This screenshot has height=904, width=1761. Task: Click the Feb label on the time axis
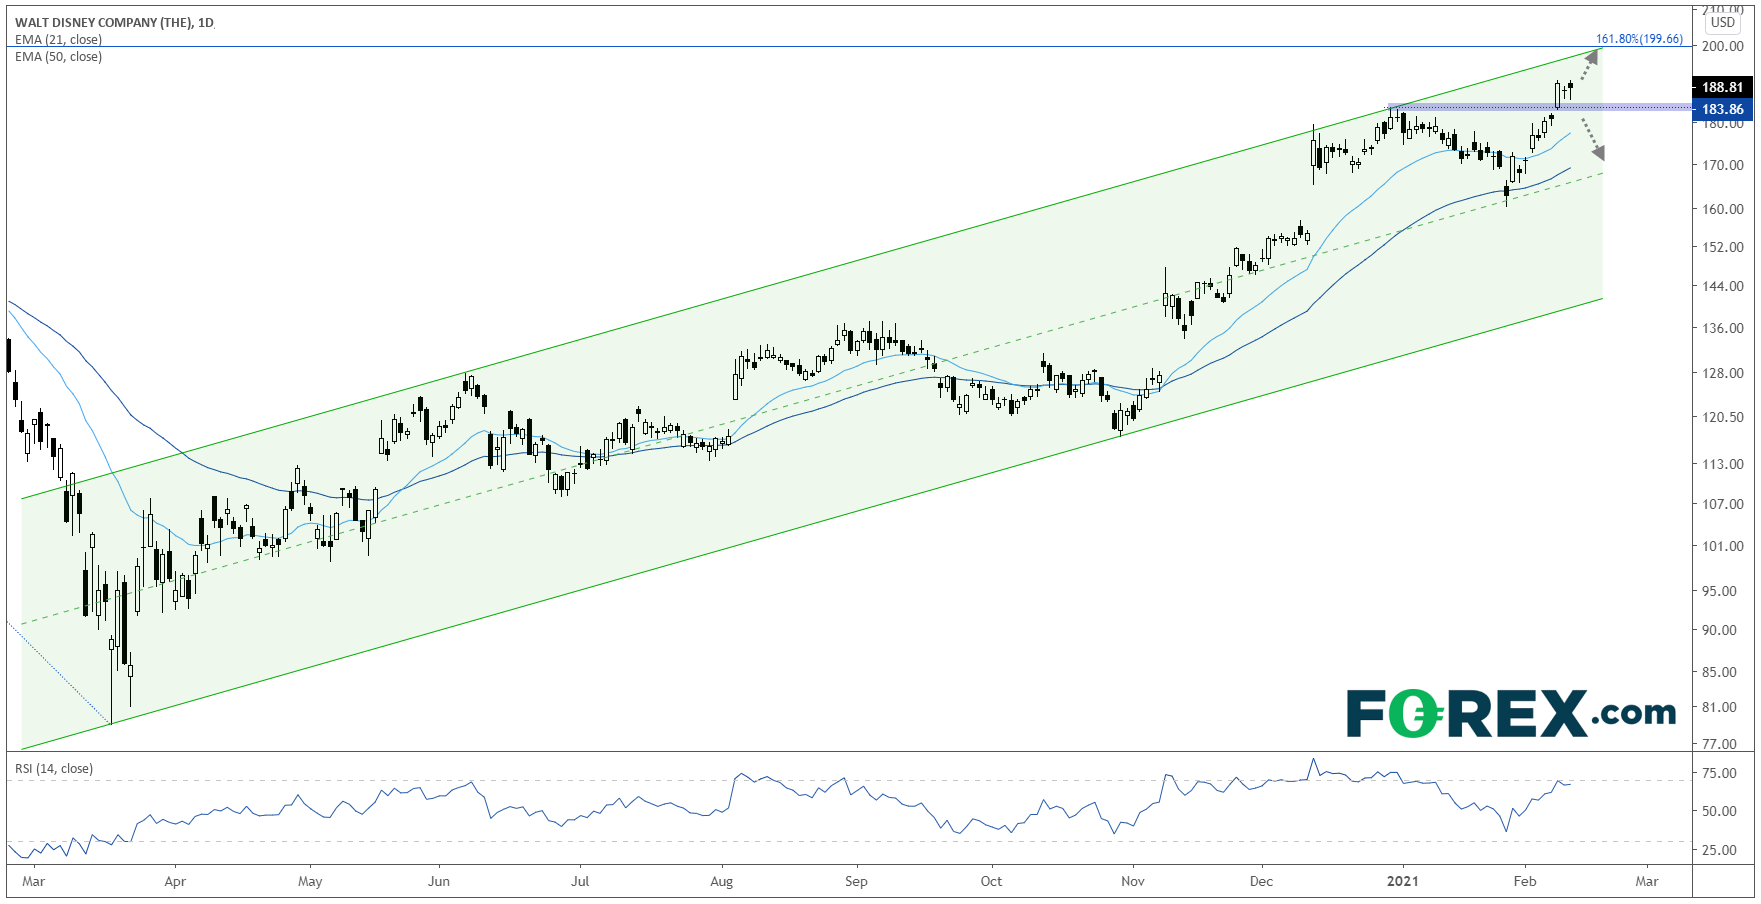(1525, 881)
